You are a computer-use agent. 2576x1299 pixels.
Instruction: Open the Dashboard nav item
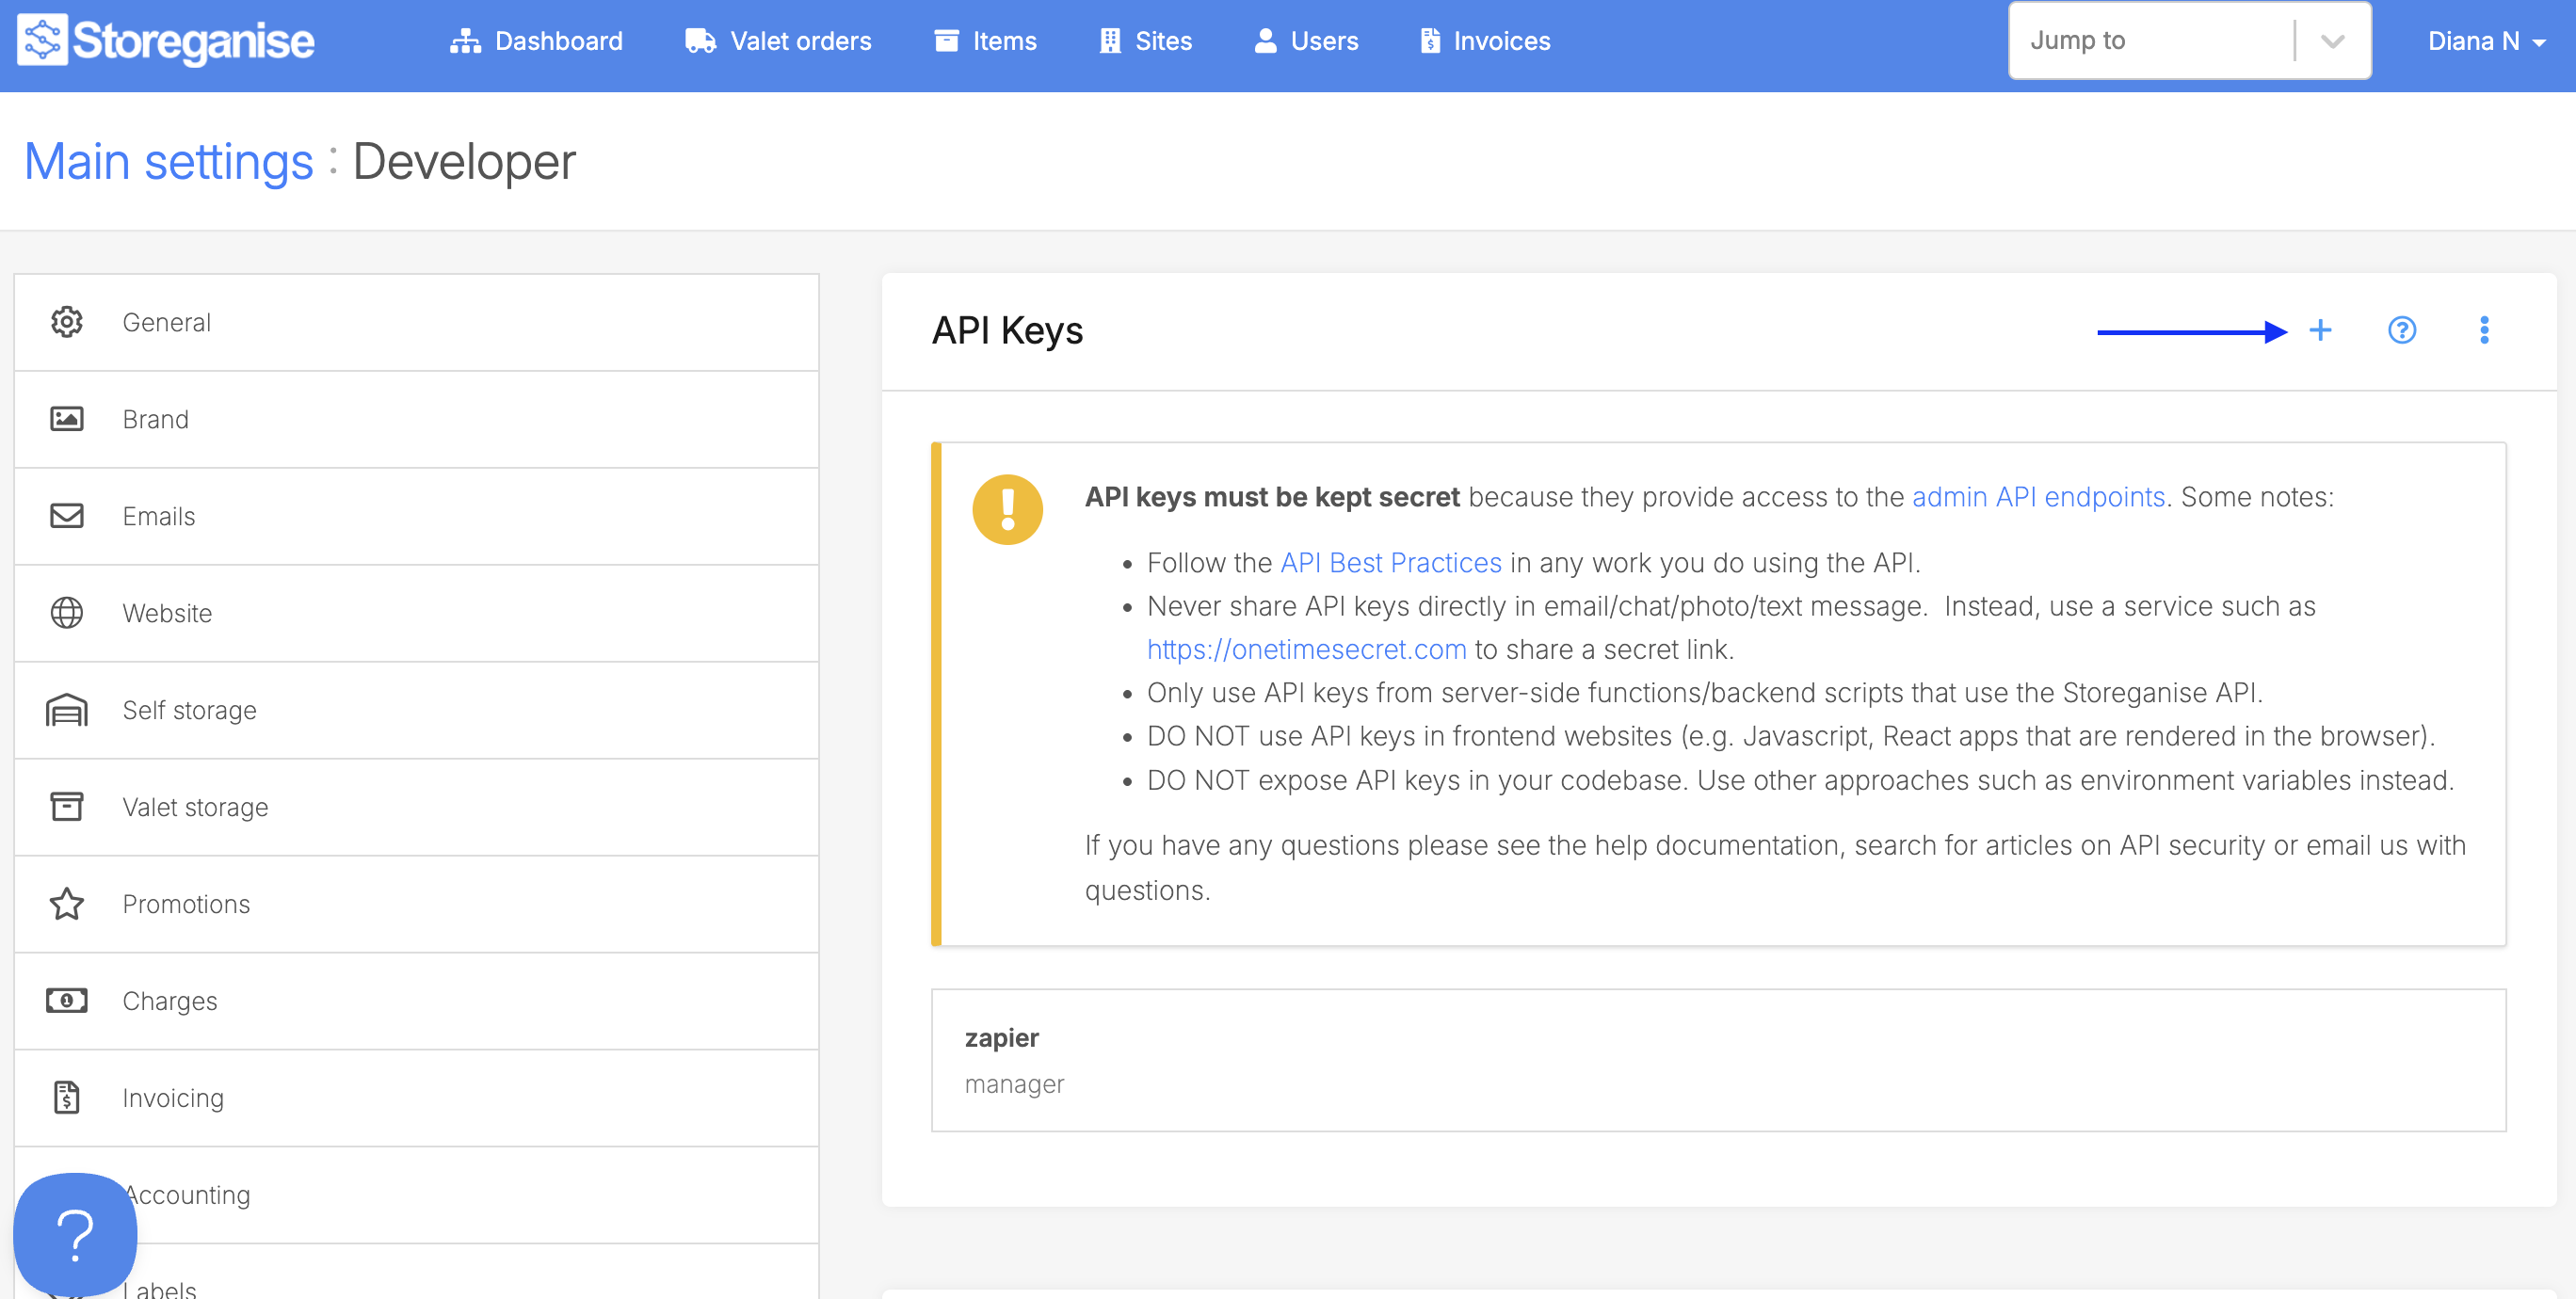537,41
